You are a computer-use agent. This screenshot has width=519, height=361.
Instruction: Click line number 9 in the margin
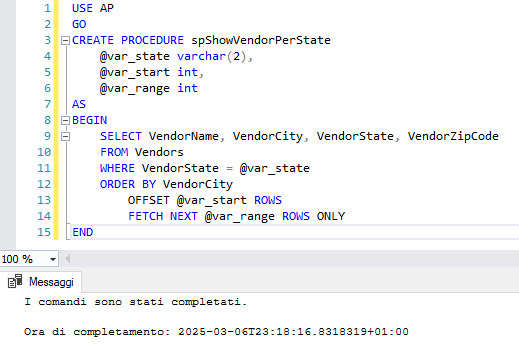[x=48, y=136]
